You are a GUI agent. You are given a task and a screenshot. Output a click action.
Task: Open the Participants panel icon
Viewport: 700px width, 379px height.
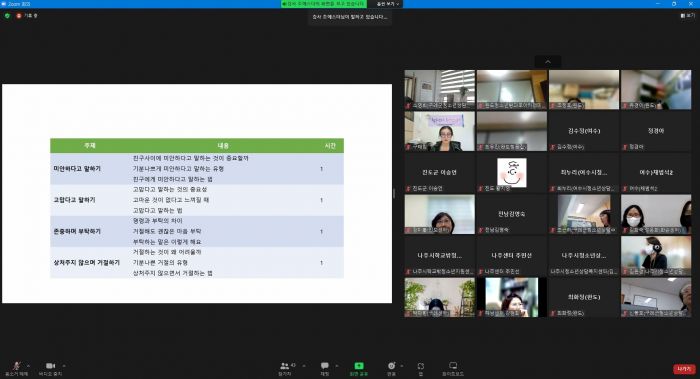point(285,368)
